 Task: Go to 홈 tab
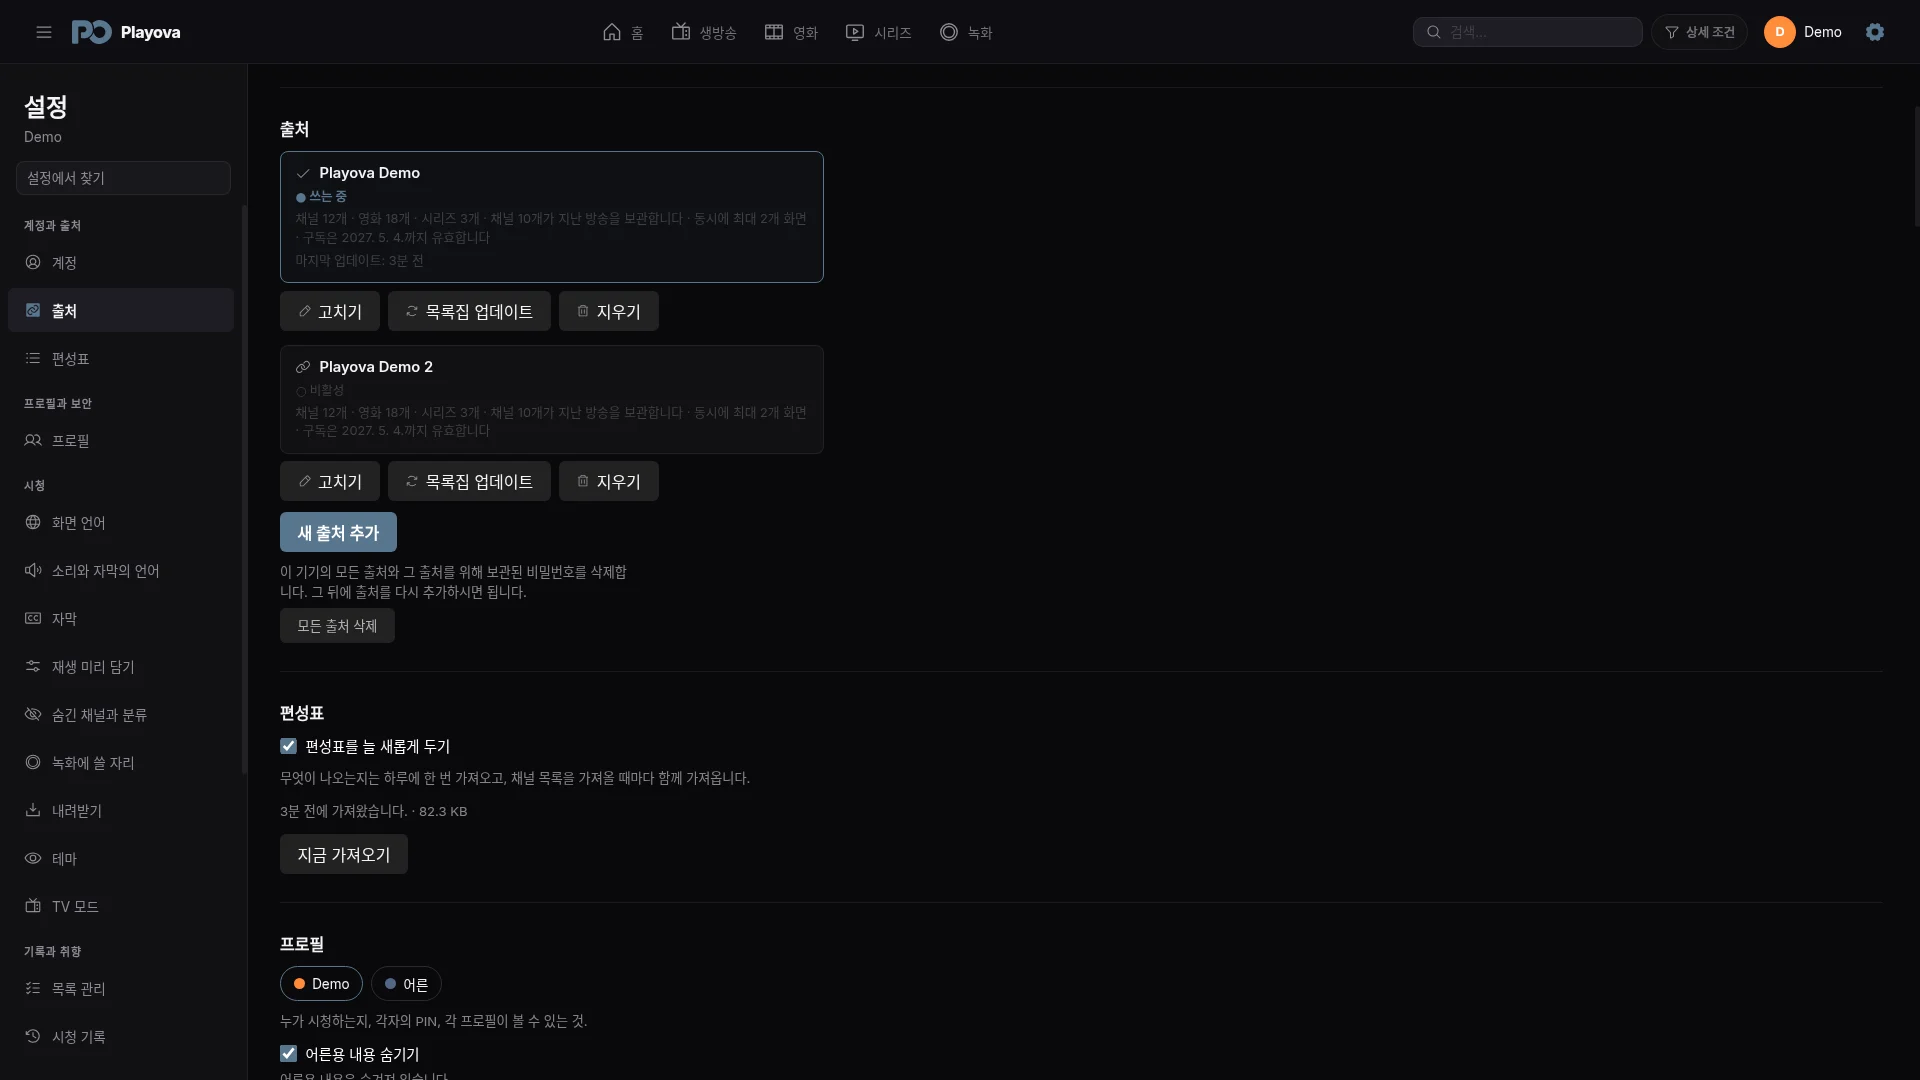coord(623,32)
